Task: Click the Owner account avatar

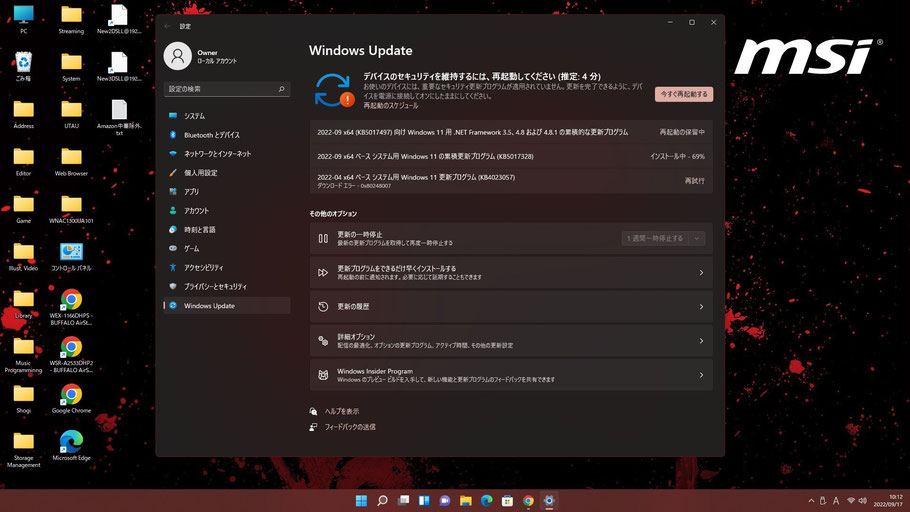Action: 178,56
